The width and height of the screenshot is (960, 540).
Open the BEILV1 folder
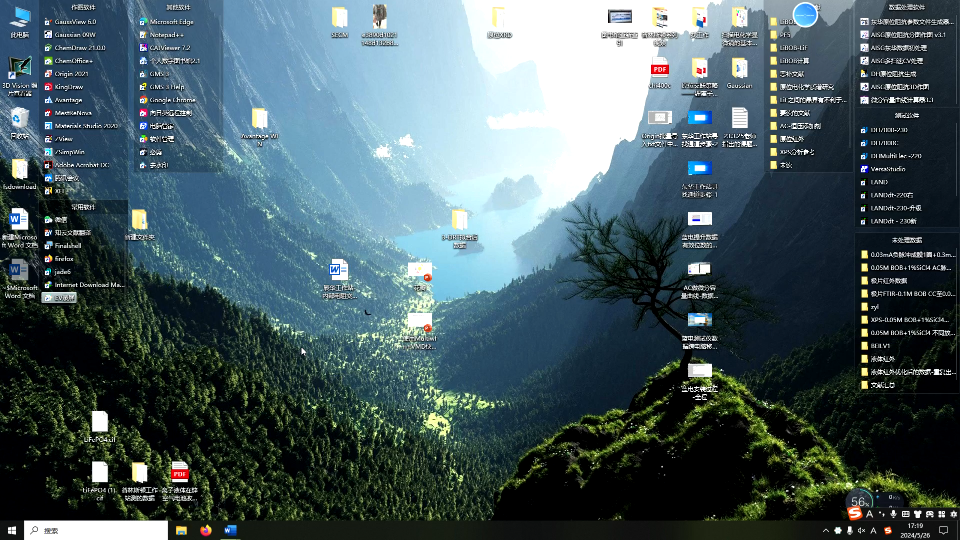tap(876, 346)
